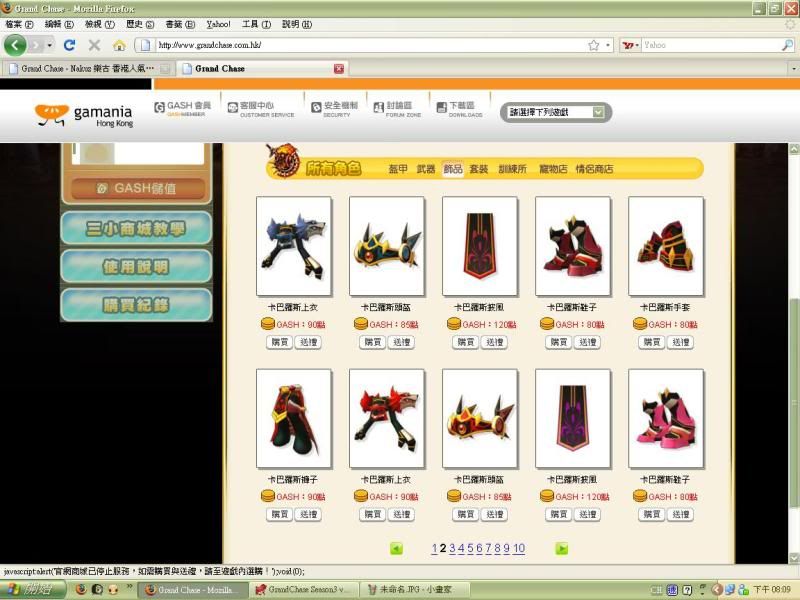Open the Yahoo search engine dropdown
Screen dimensions: 800x600
[x=631, y=45]
